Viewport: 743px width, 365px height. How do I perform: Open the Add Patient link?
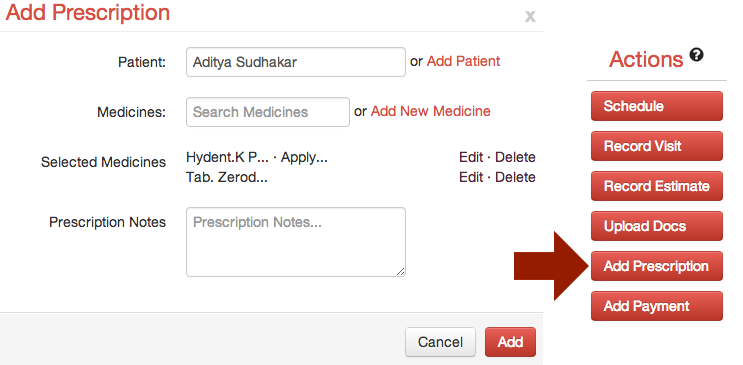(463, 62)
